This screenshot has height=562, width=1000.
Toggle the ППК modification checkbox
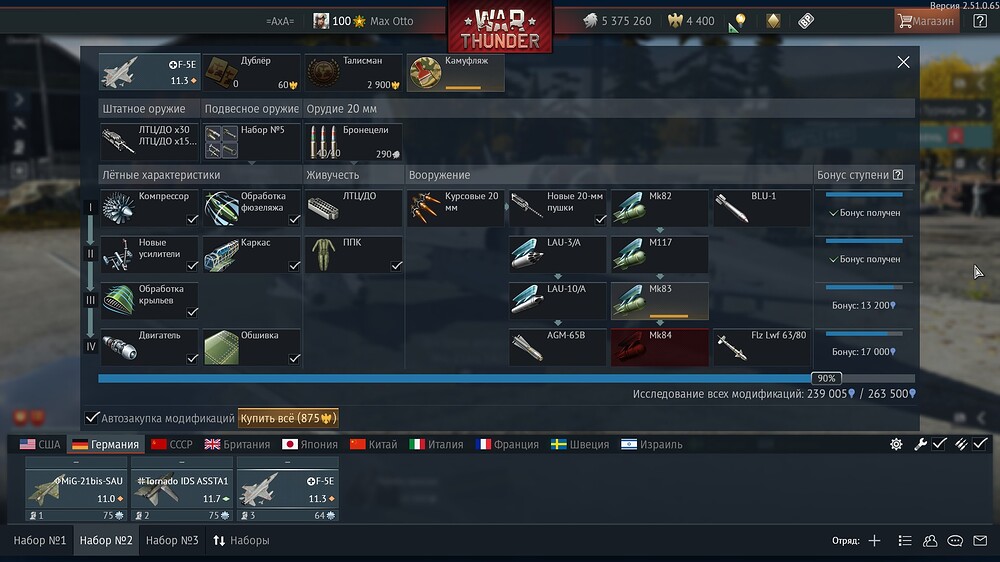[396, 265]
